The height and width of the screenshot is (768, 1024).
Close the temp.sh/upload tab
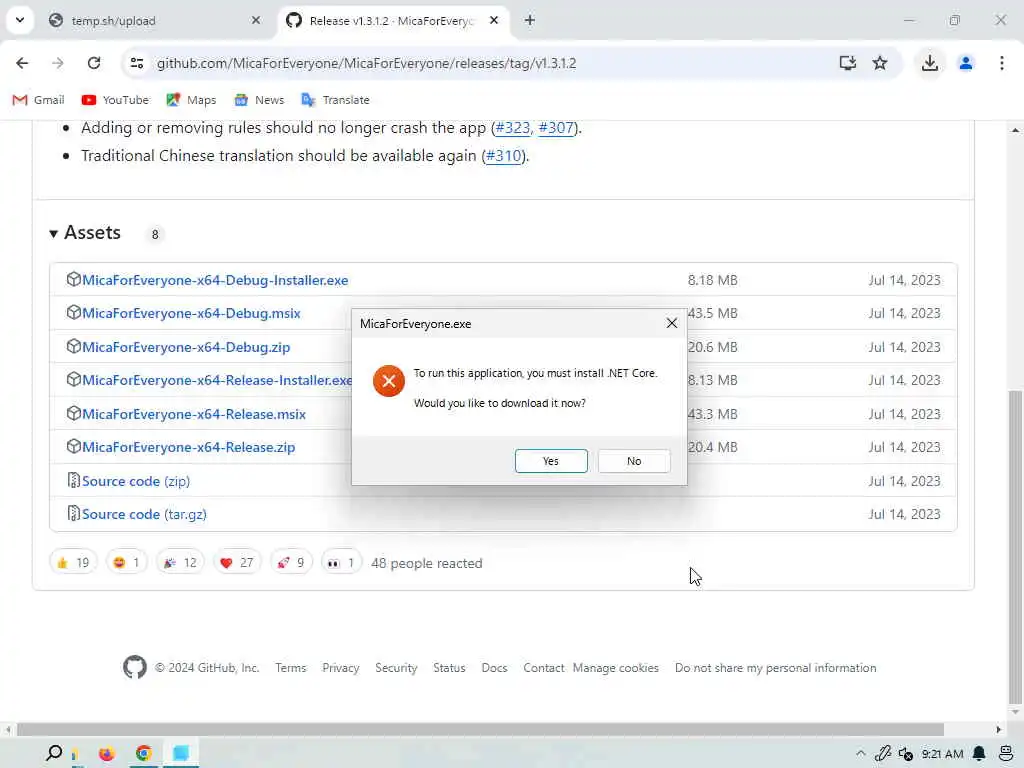pyautogui.click(x=256, y=21)
